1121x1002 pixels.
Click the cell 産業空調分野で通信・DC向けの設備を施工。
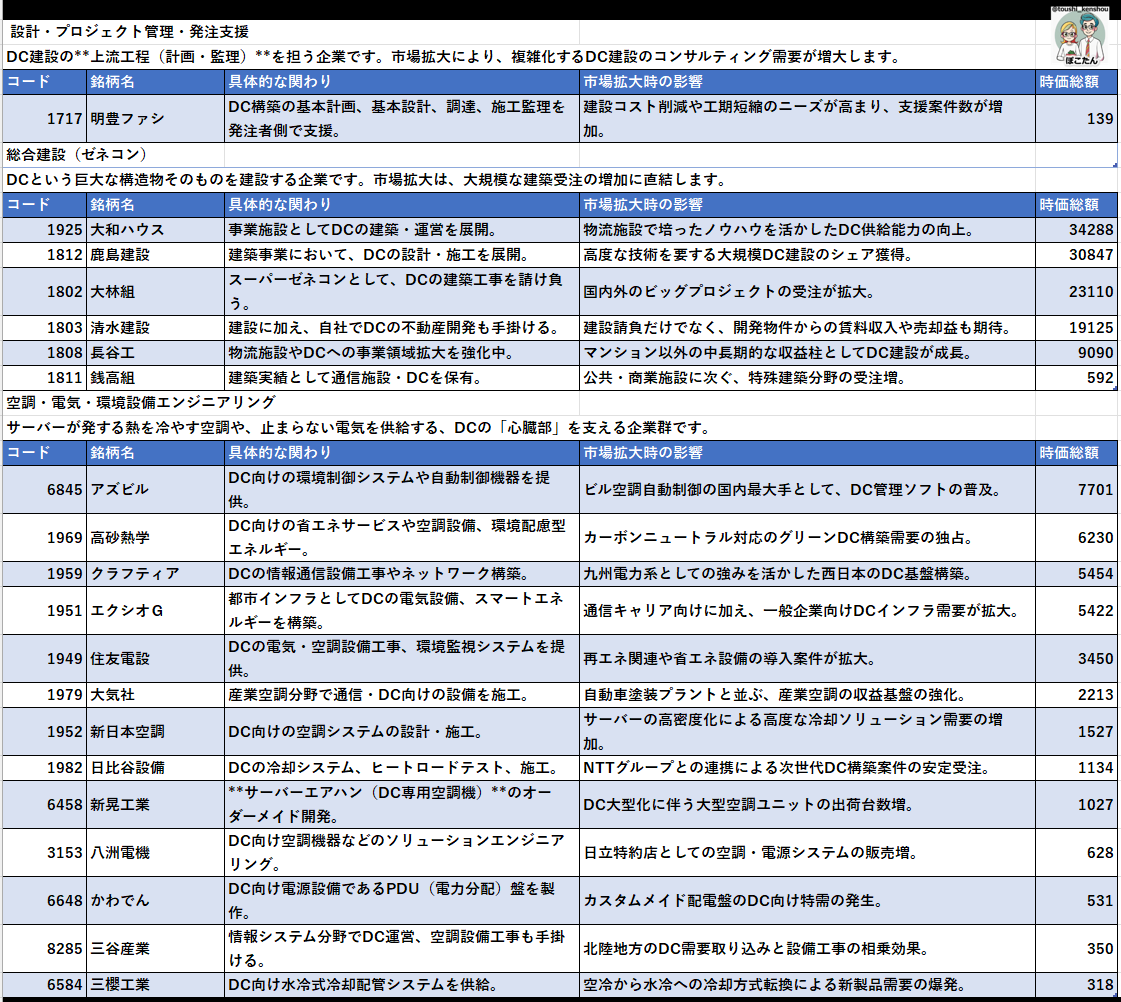402,695
